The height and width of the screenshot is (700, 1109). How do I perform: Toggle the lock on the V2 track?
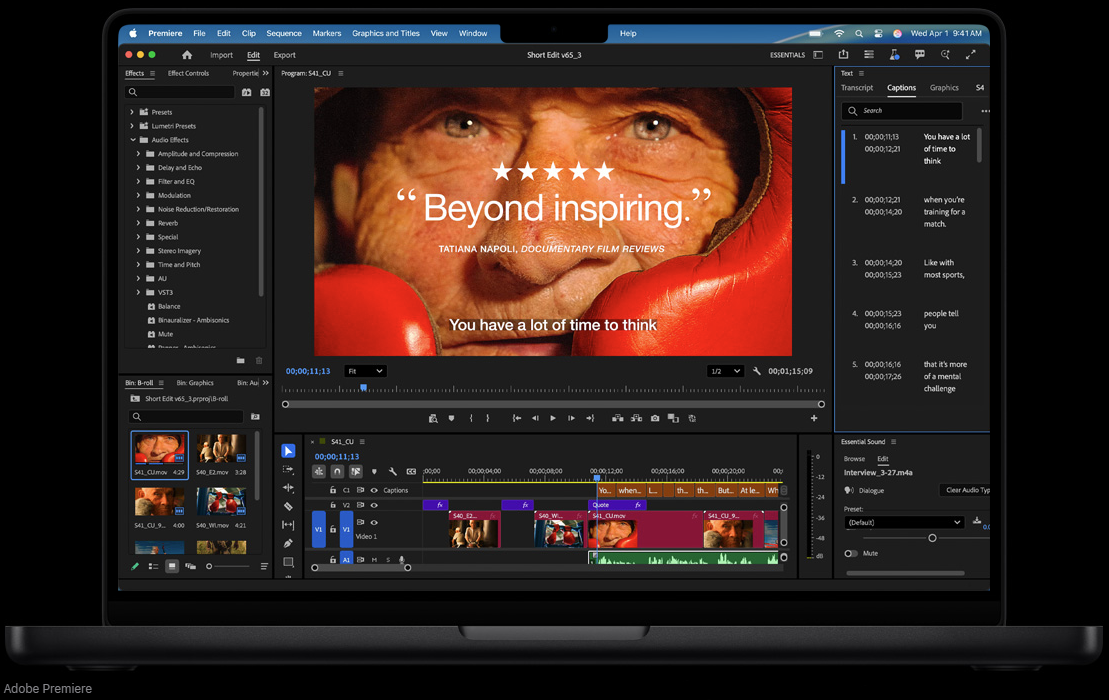(333, 505)
